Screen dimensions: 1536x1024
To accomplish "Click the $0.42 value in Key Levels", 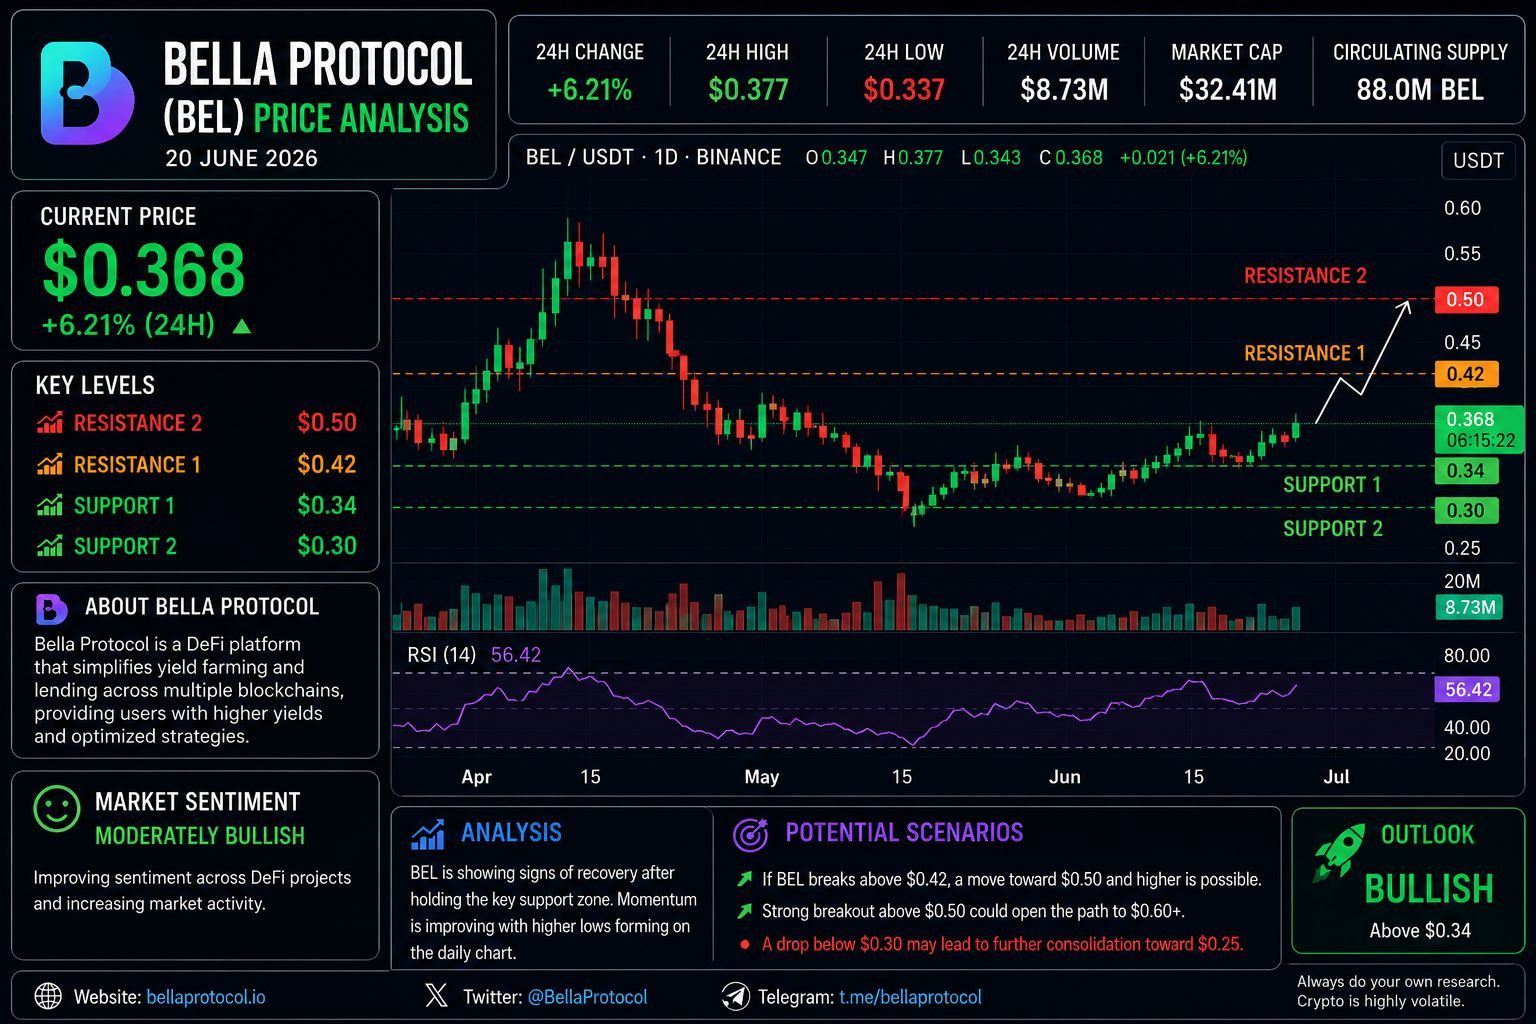I will (x=327, y=465).
